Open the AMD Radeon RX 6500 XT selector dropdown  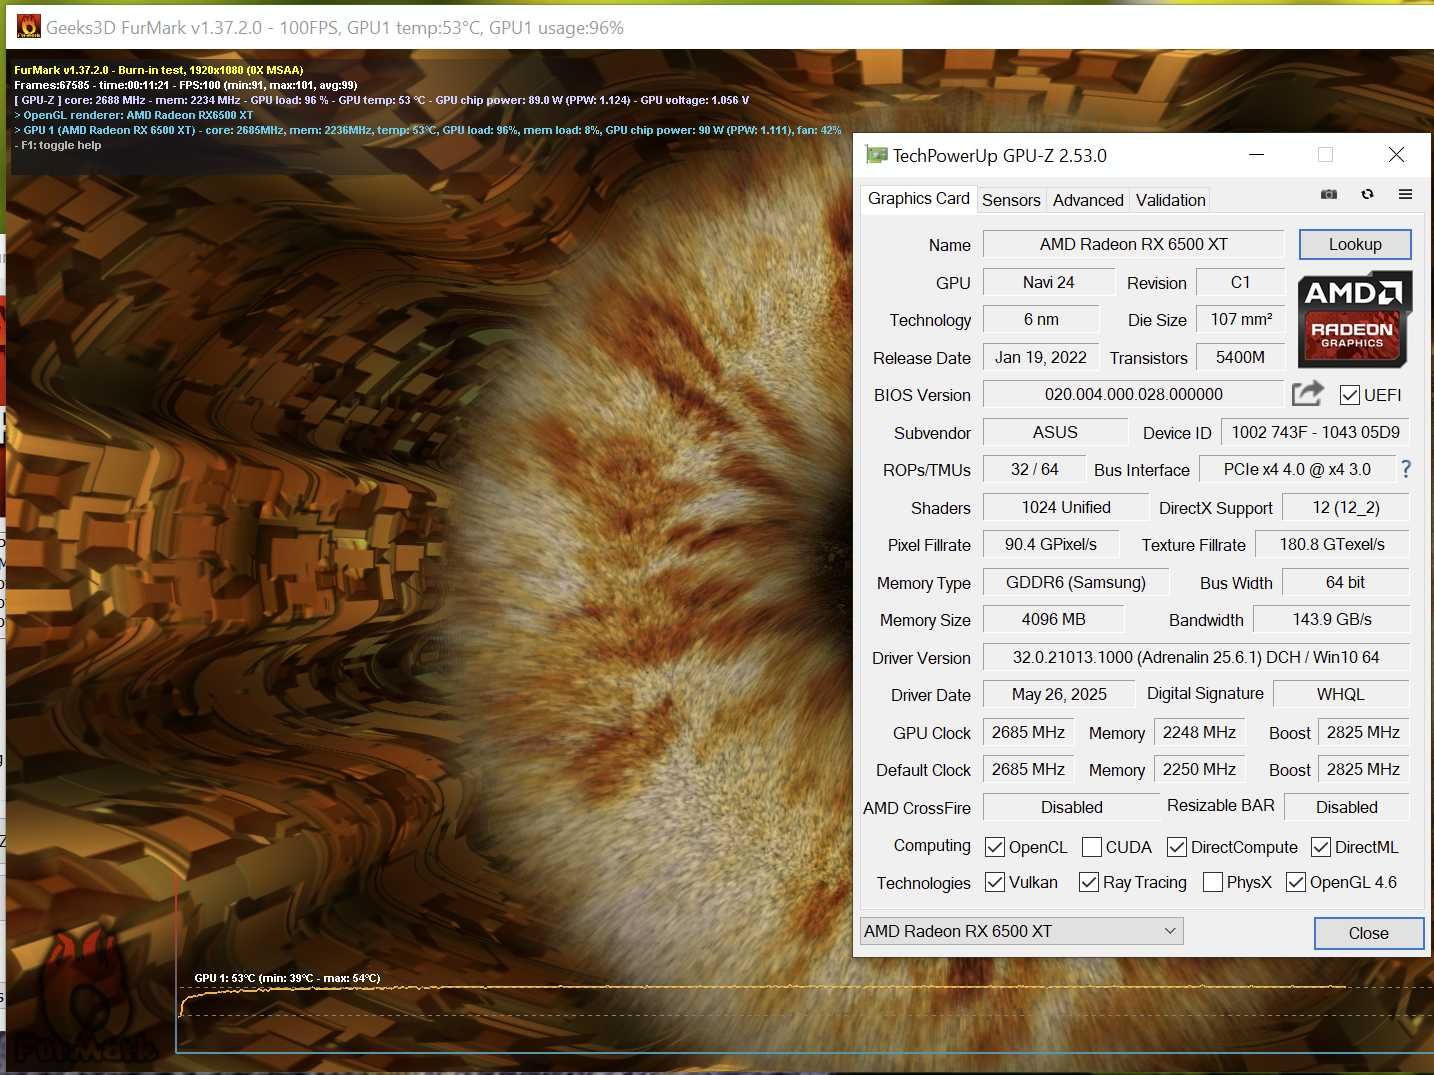coord(1021,931)
